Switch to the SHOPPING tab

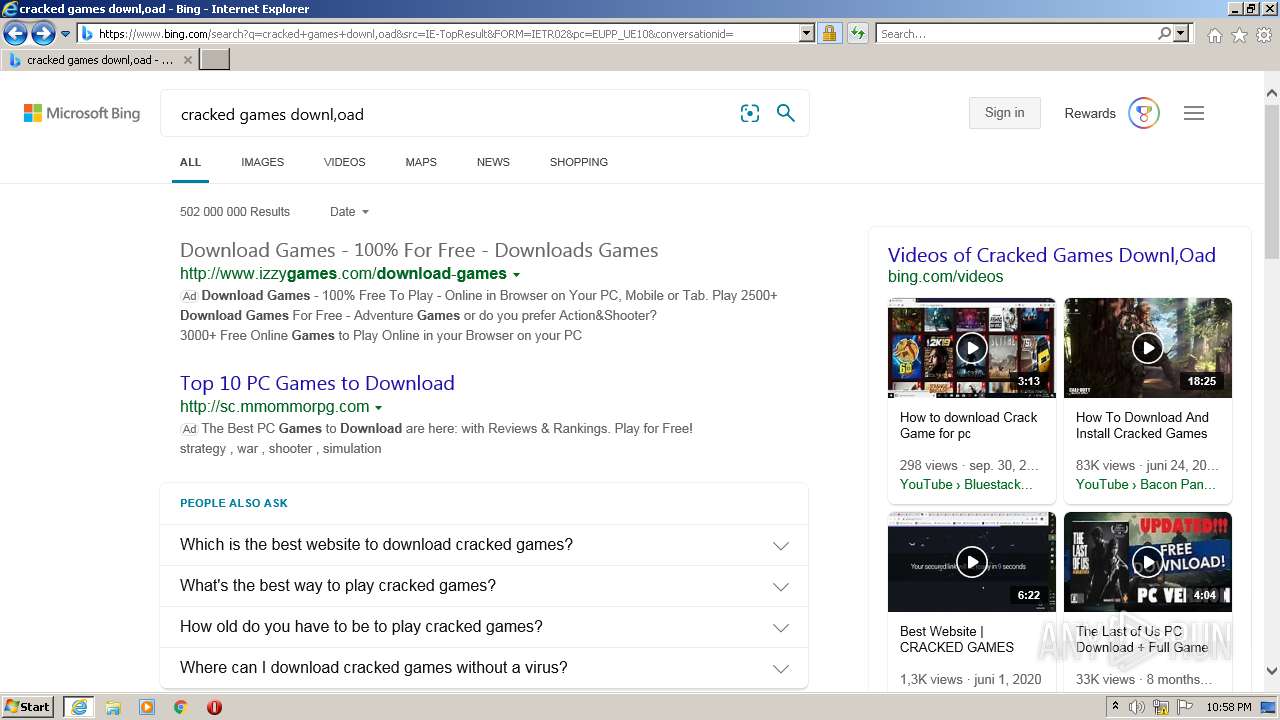click(578, 162)
